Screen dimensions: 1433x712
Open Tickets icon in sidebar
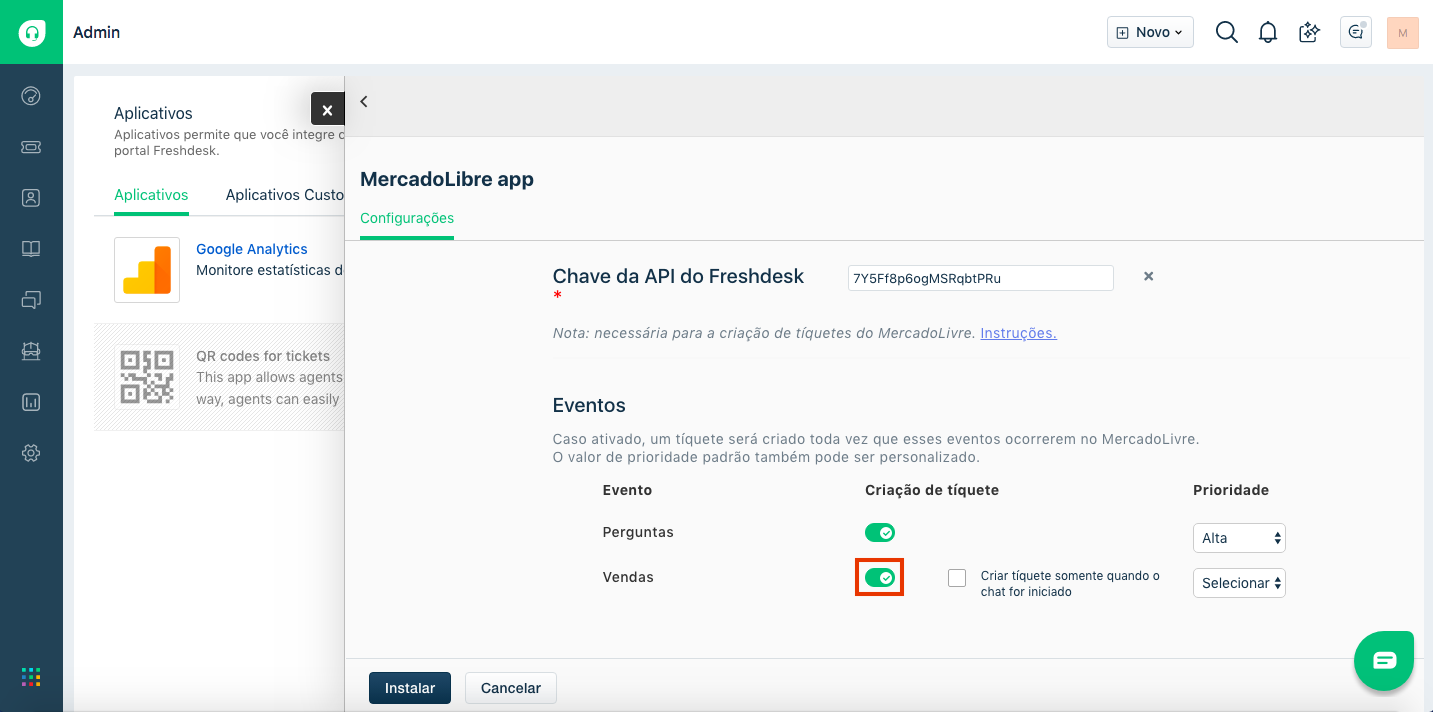click(31, 147)
